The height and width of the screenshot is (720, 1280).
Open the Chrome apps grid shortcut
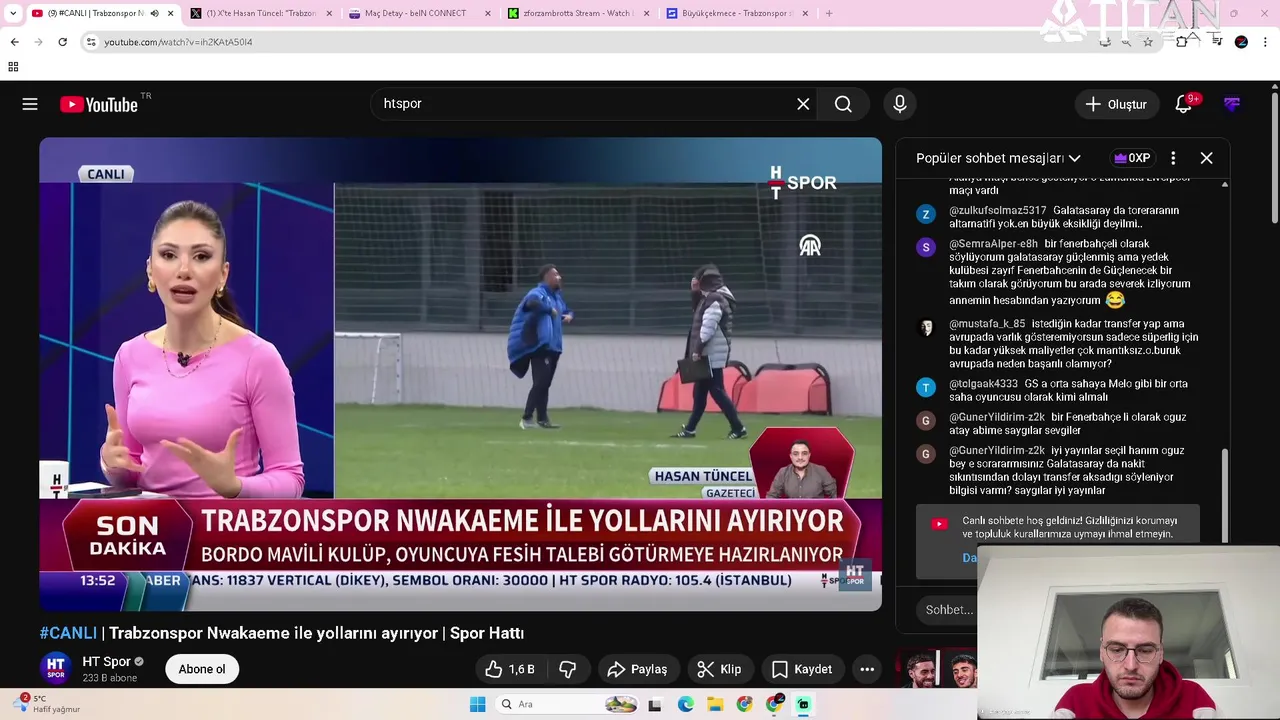[13, 67]
